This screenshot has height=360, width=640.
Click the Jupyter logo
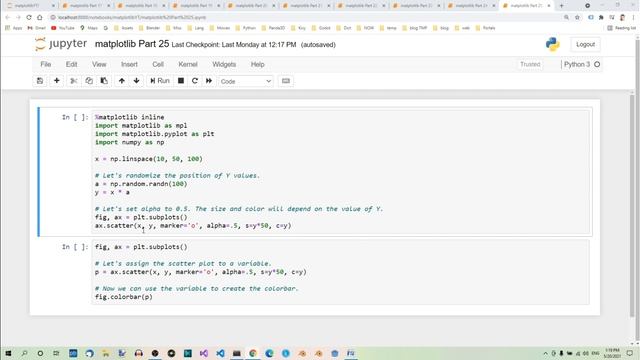pos(61,44)
